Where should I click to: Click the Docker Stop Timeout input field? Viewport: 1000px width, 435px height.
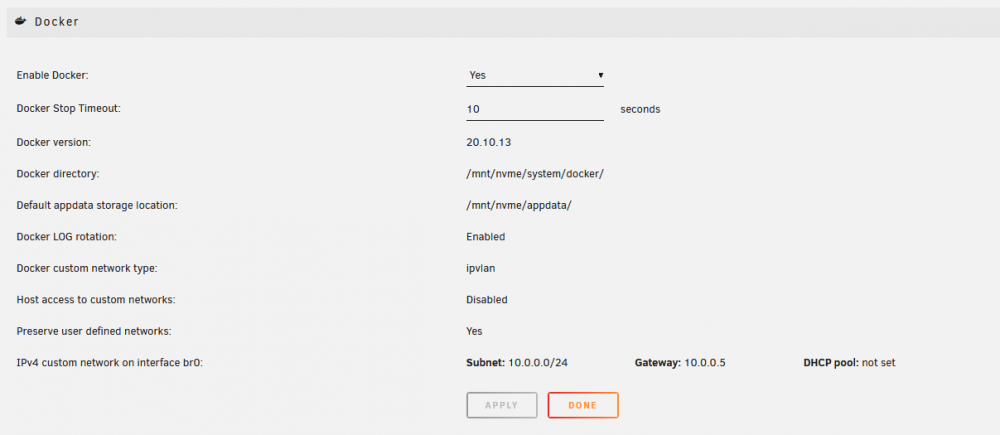[x=535, y=109]
